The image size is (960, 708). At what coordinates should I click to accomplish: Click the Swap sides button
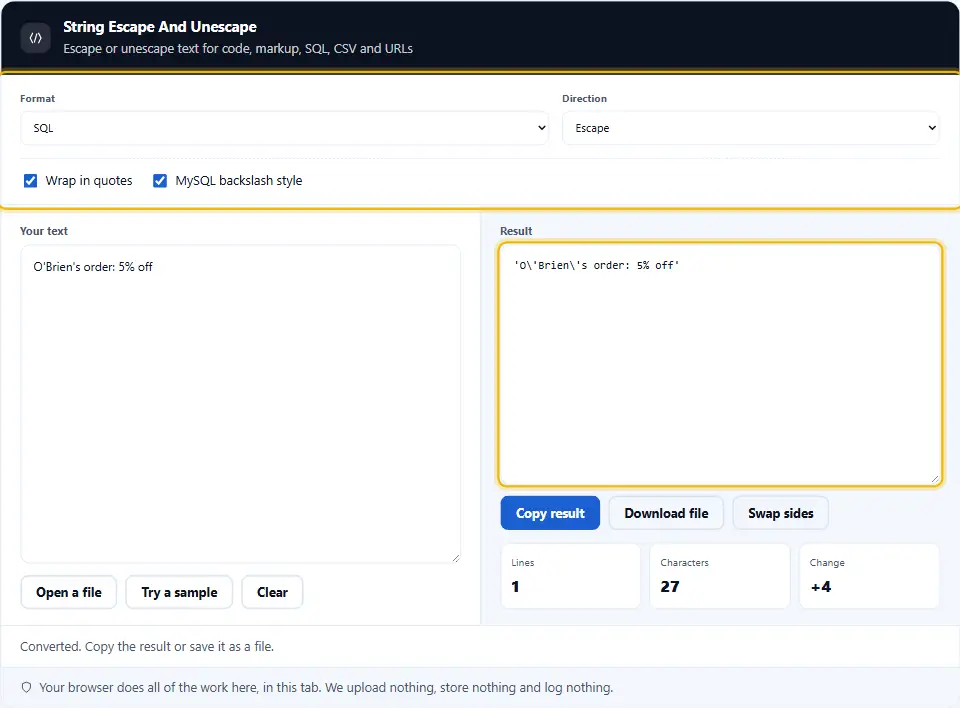coord(781,513)
